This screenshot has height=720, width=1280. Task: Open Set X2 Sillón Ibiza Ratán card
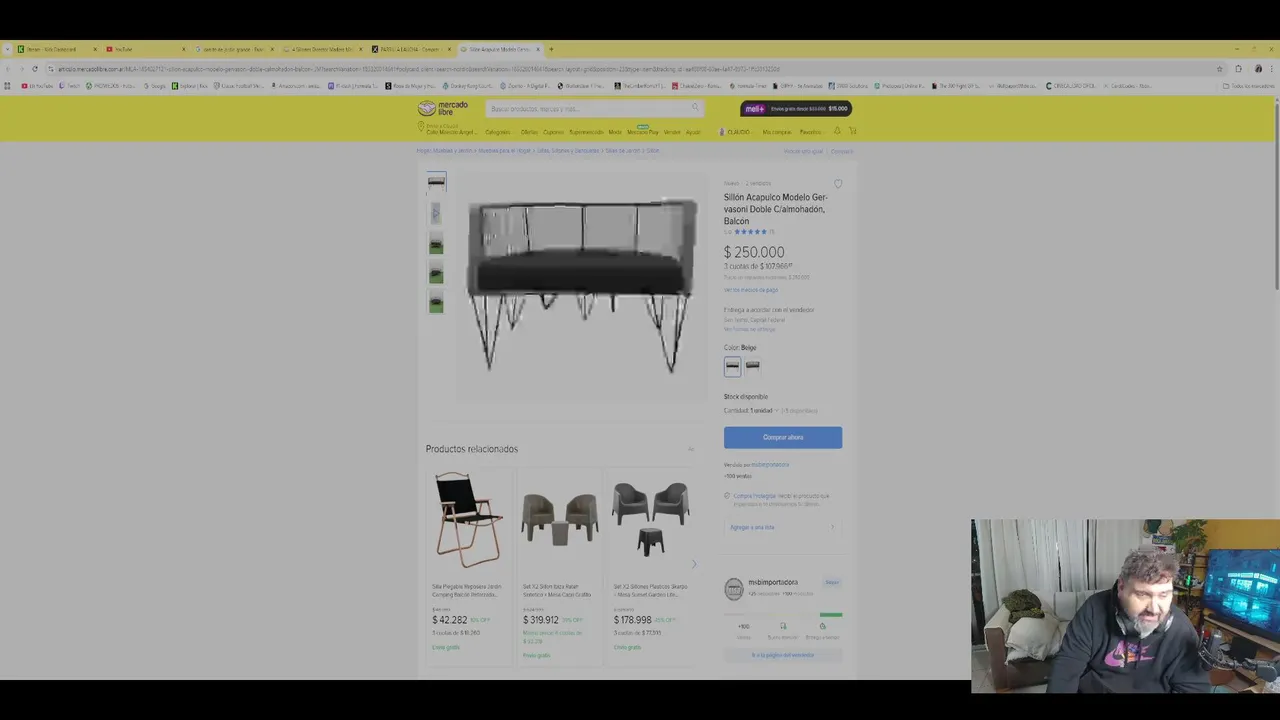559,565
